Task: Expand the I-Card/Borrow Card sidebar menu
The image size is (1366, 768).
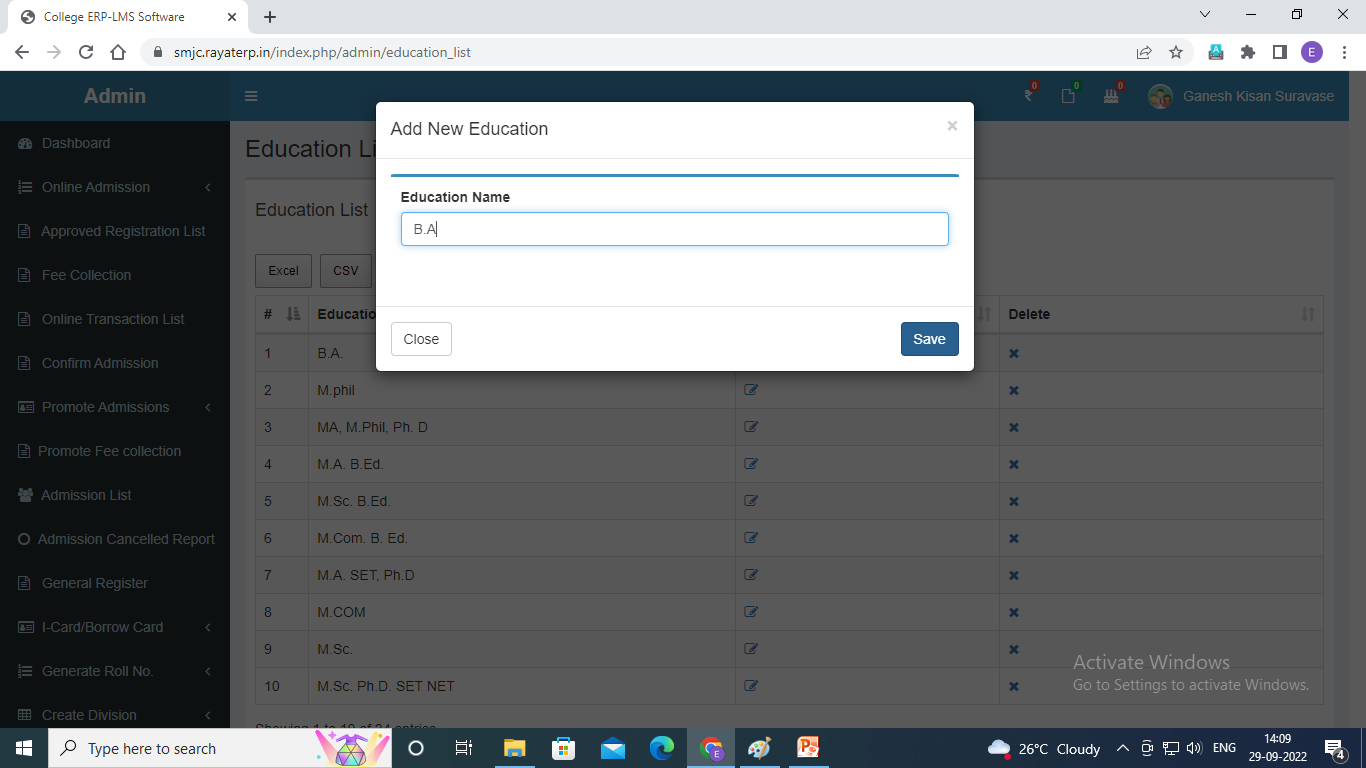Action: [115, 627]
